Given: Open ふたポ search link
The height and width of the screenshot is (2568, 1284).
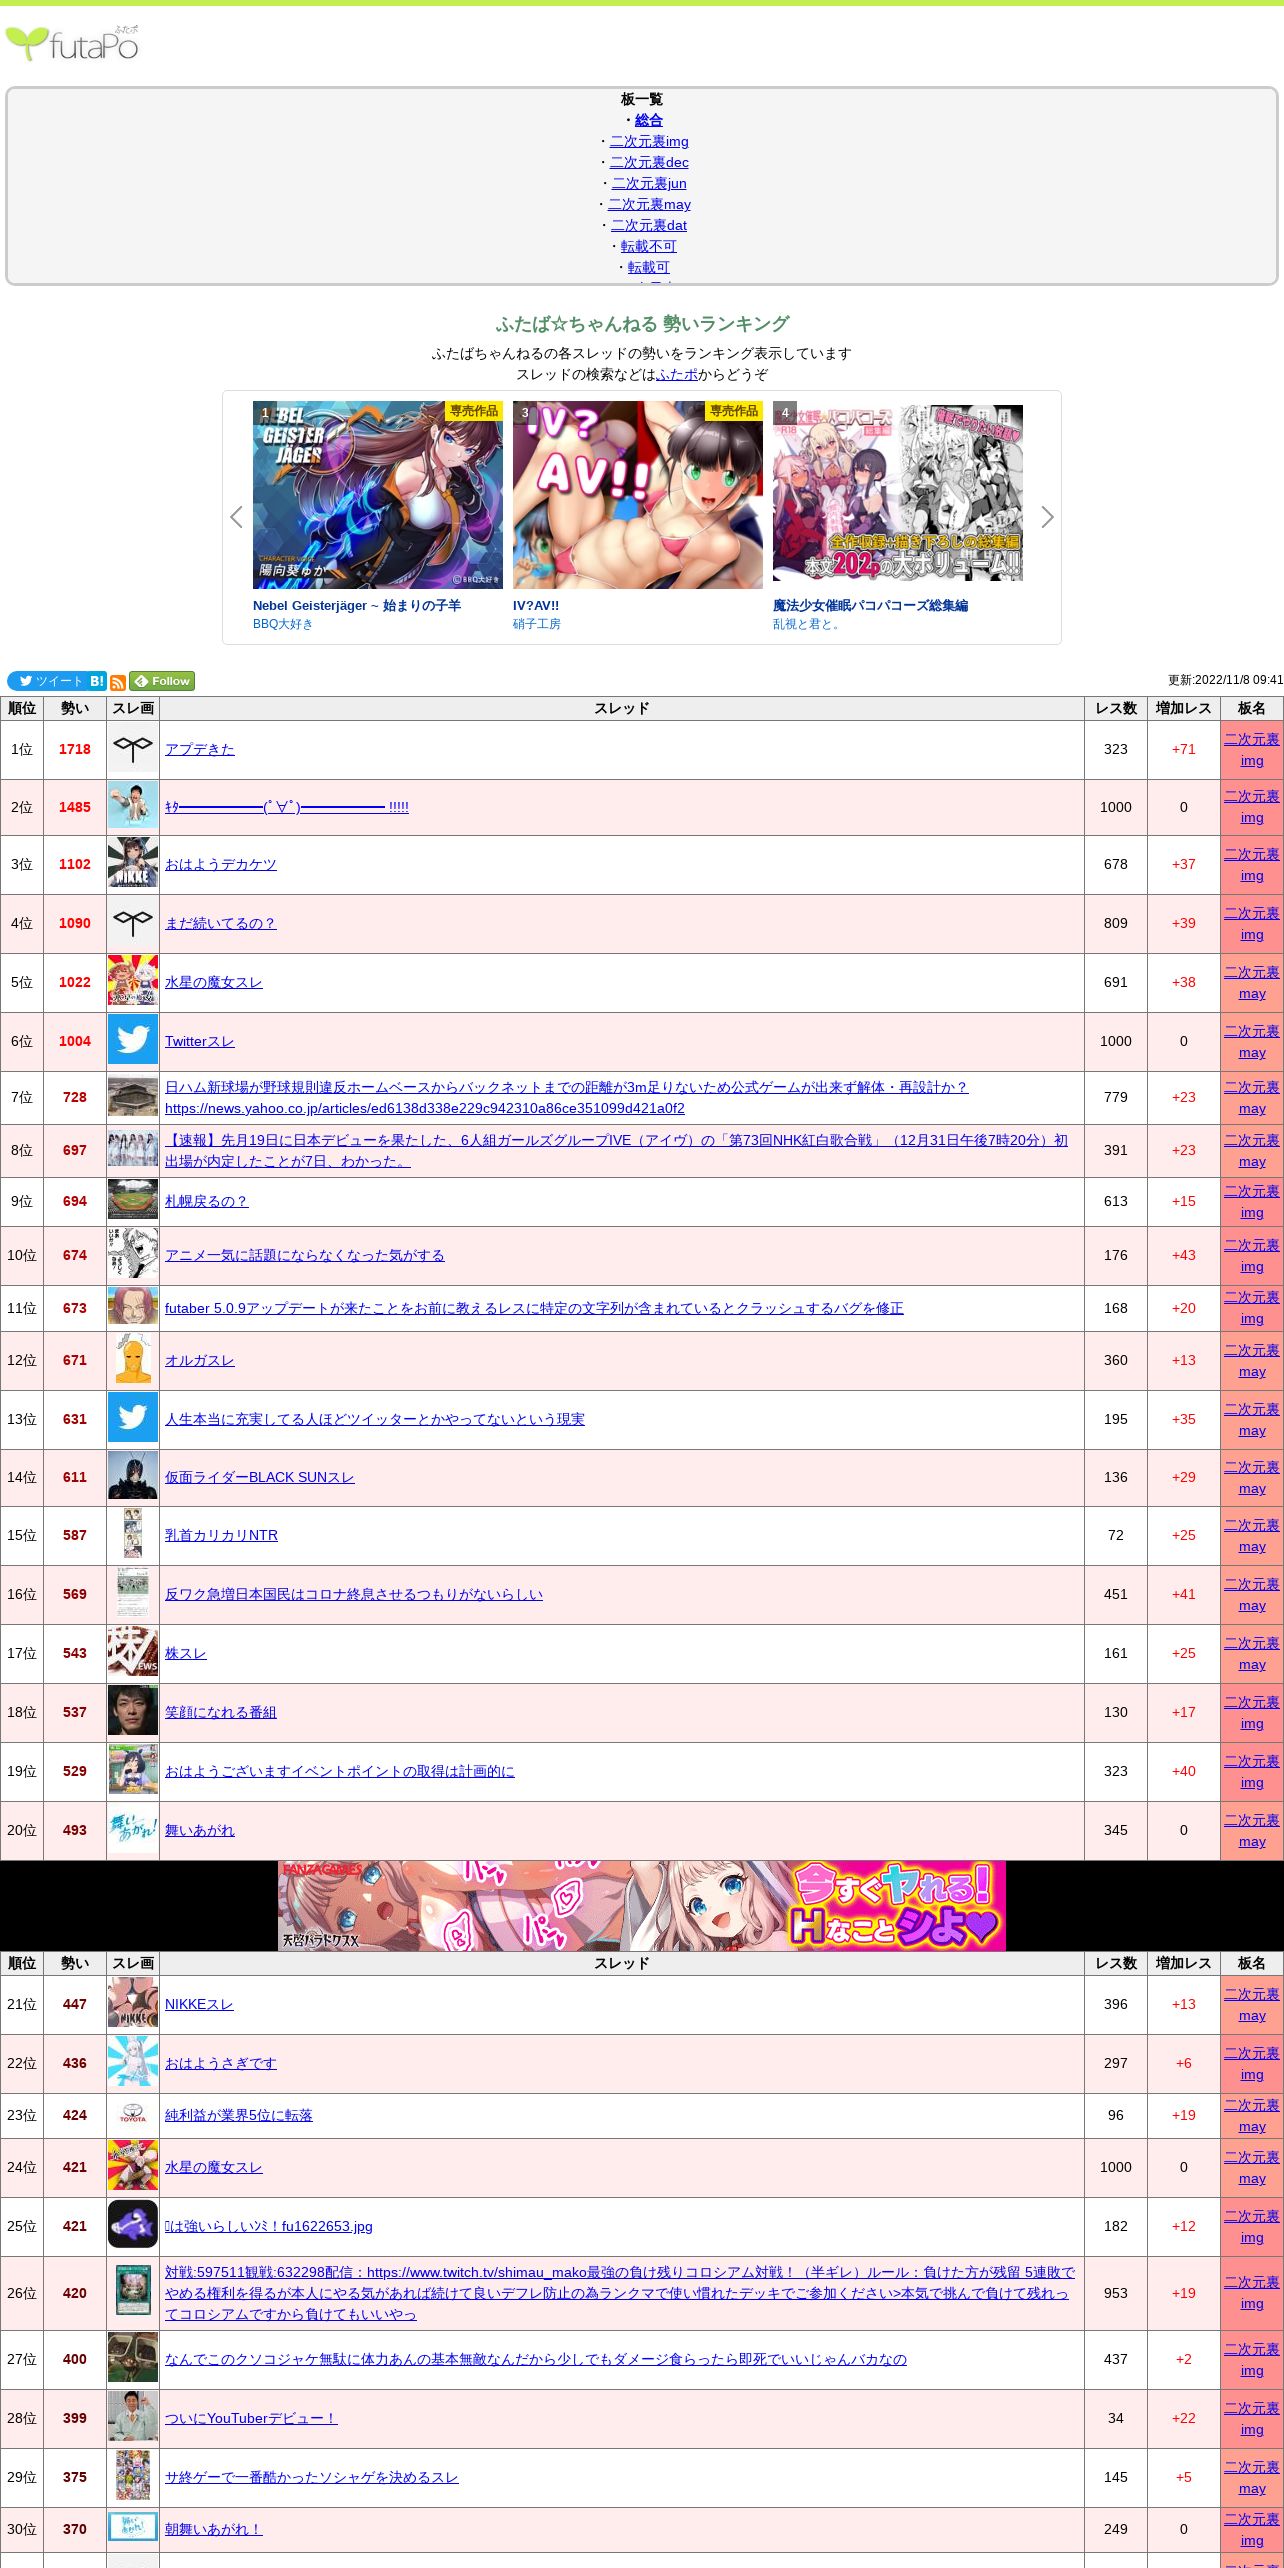Looking at the screenshot, I should pos(677,374).
